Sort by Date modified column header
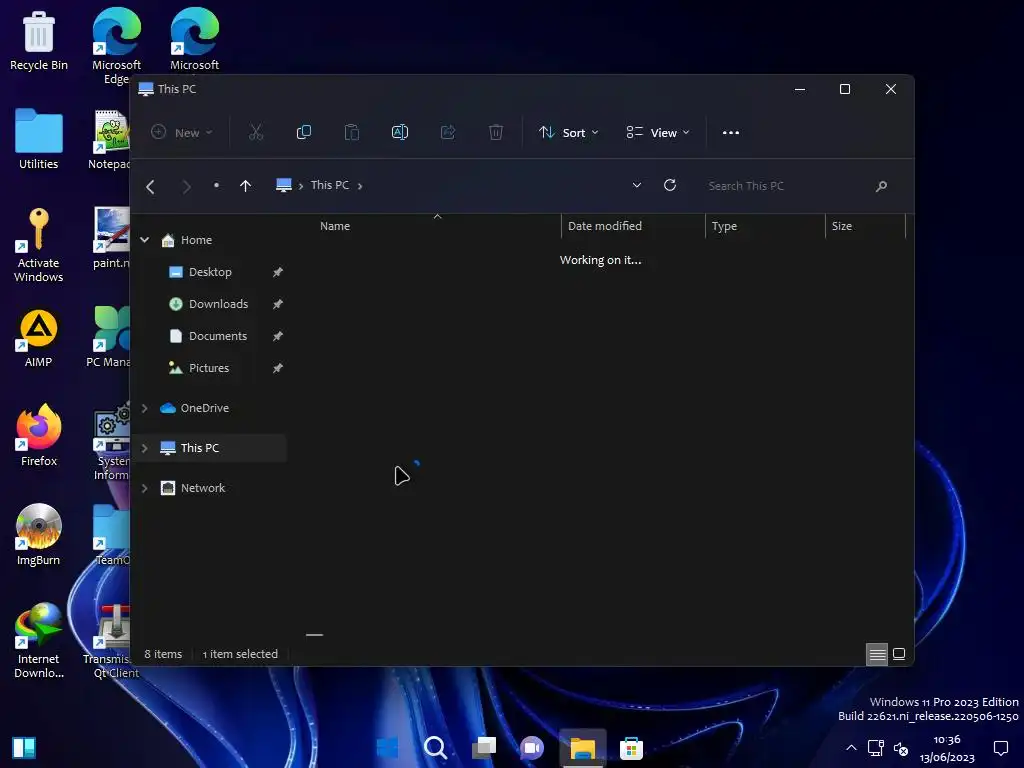 (633, 226)
